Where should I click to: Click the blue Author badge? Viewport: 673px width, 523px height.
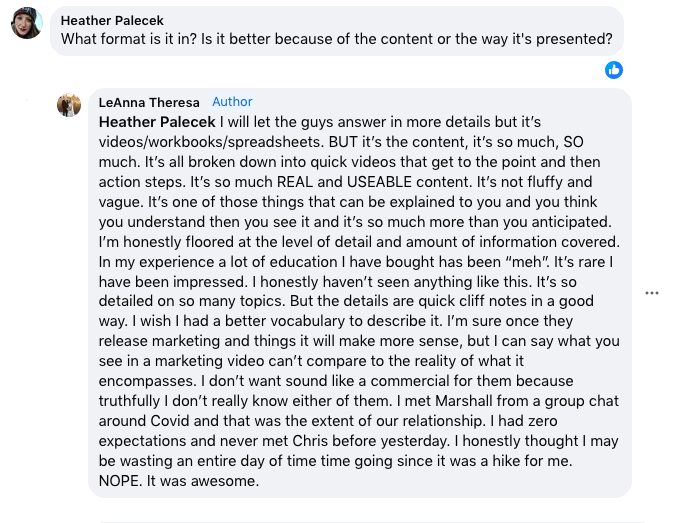coord(232,102)
